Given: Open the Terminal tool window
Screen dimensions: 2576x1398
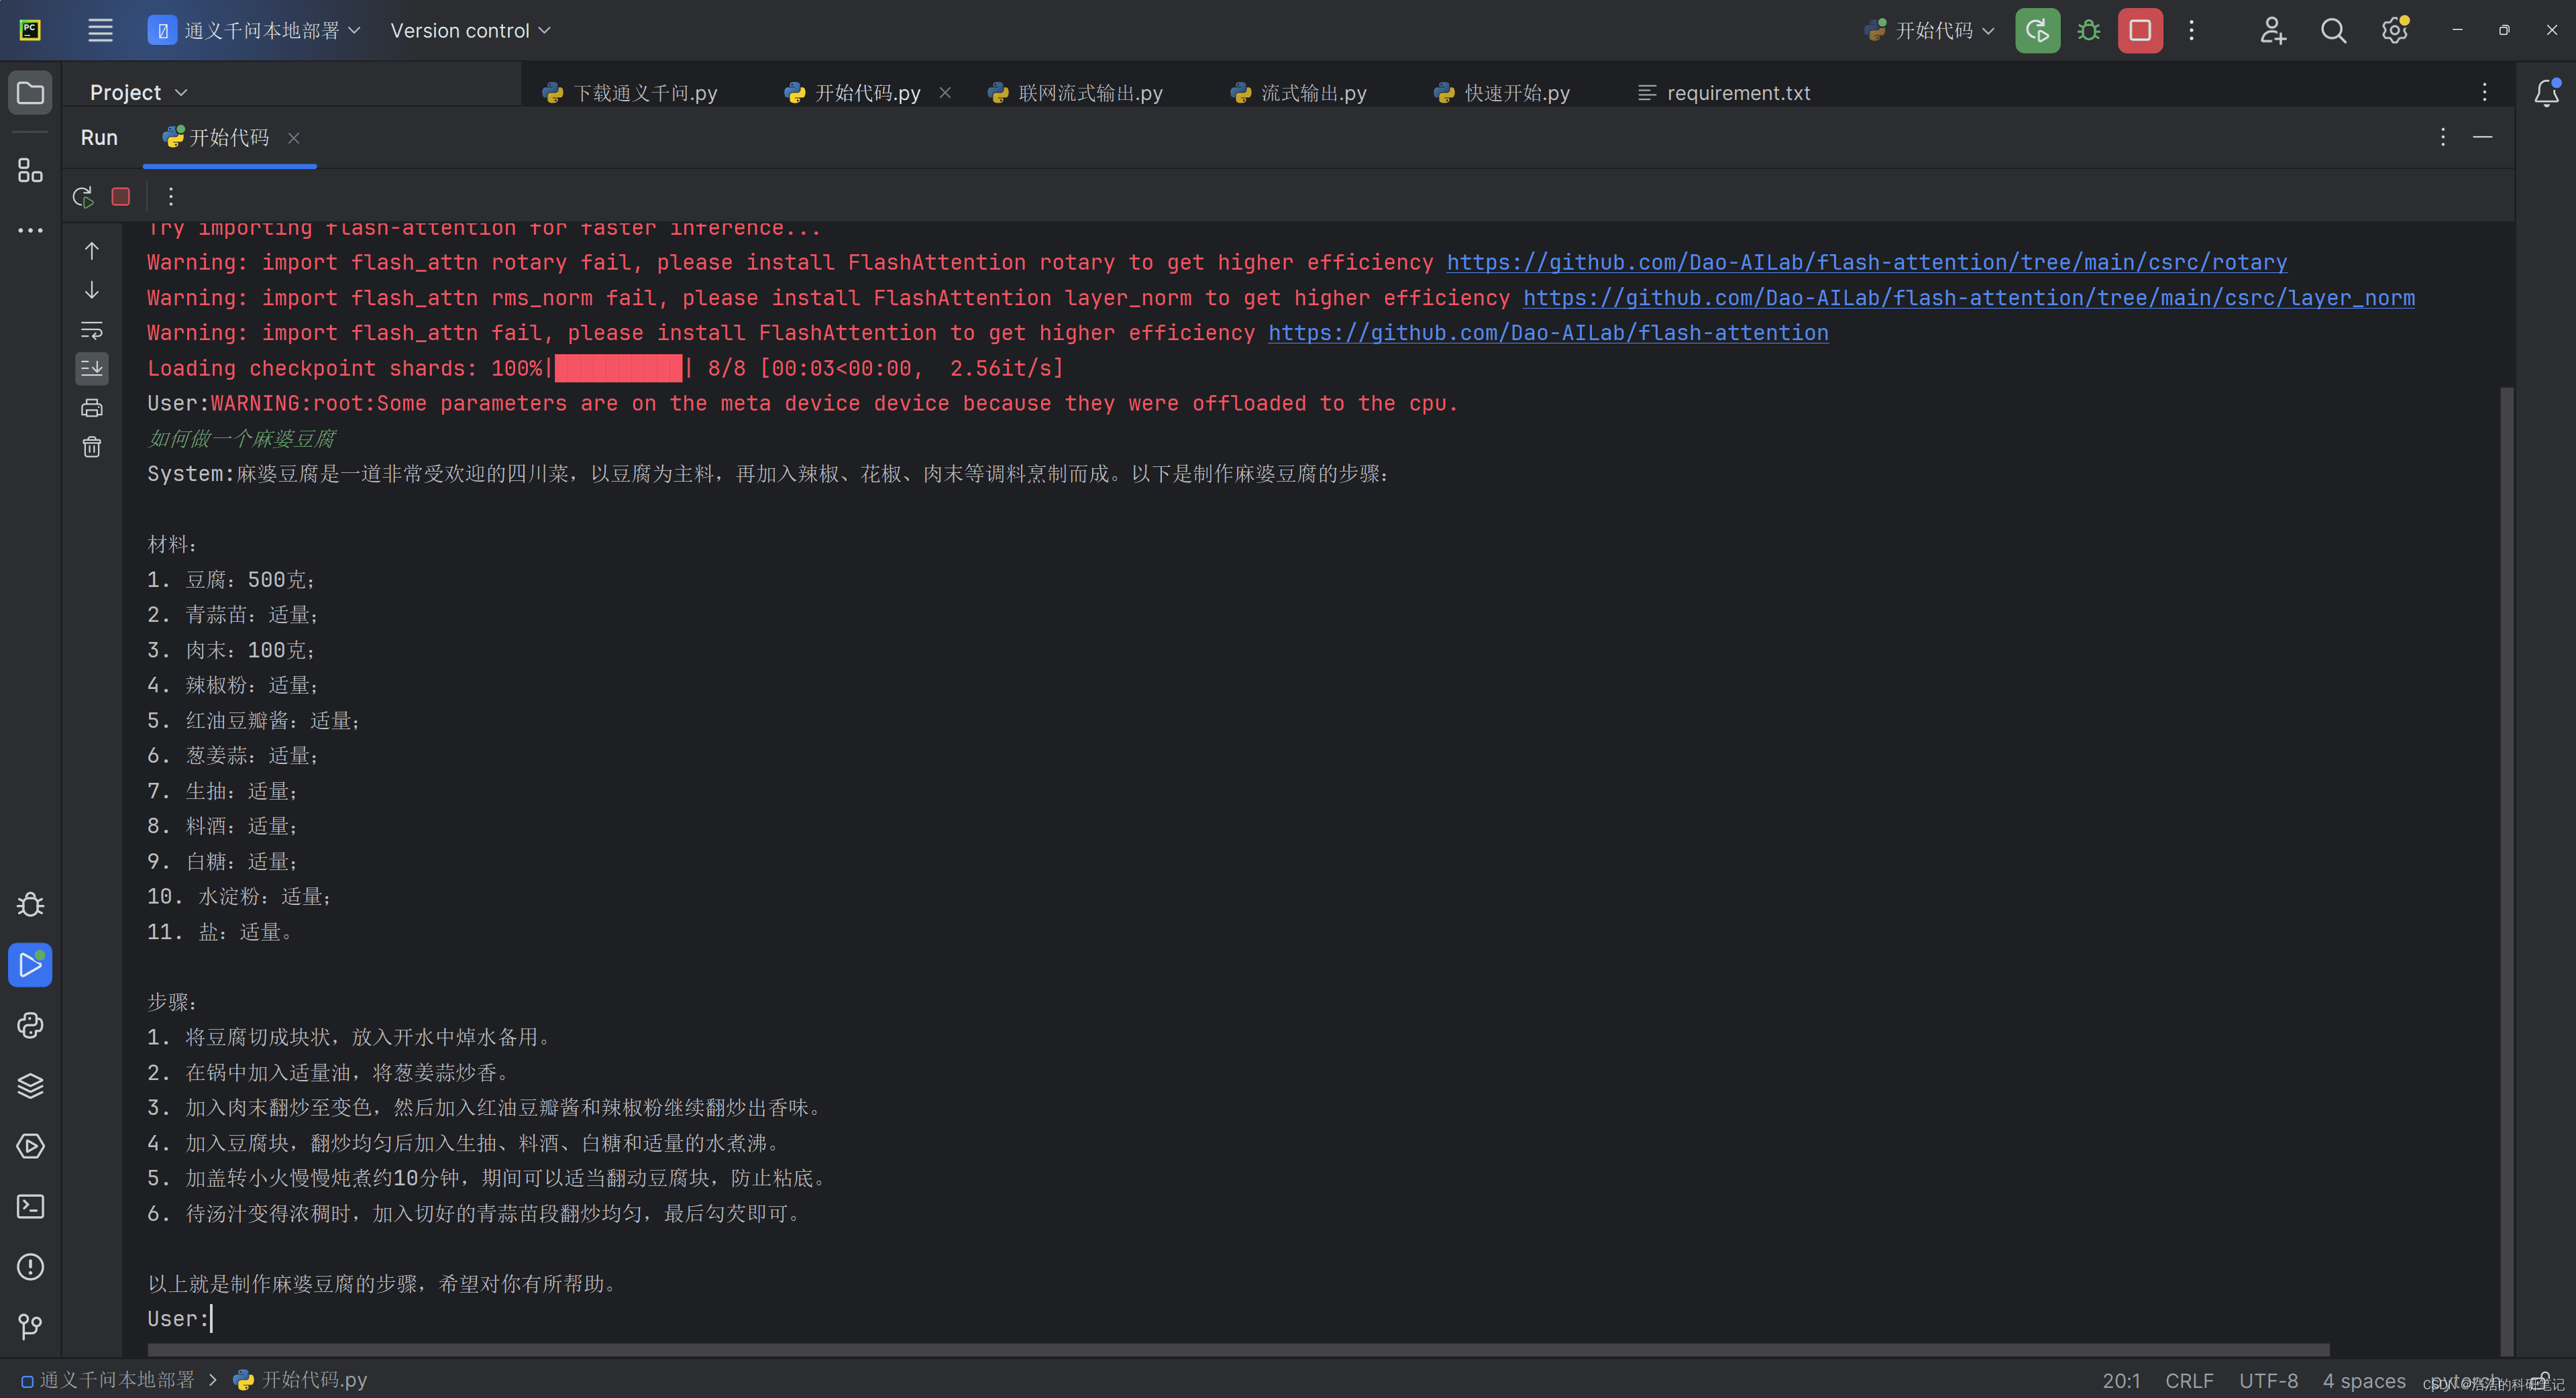Looking at the screenshot, I should pyautogui.click(x=30, y=1206).
